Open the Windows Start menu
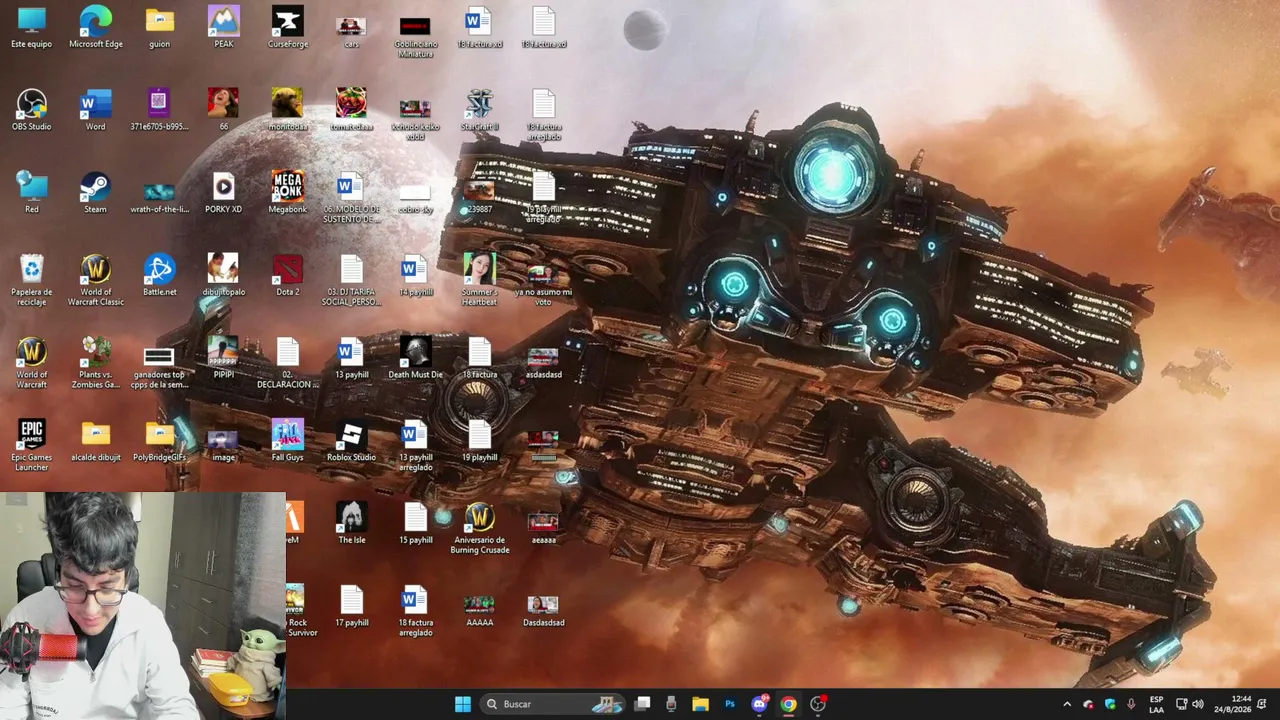 coord(462,704)
